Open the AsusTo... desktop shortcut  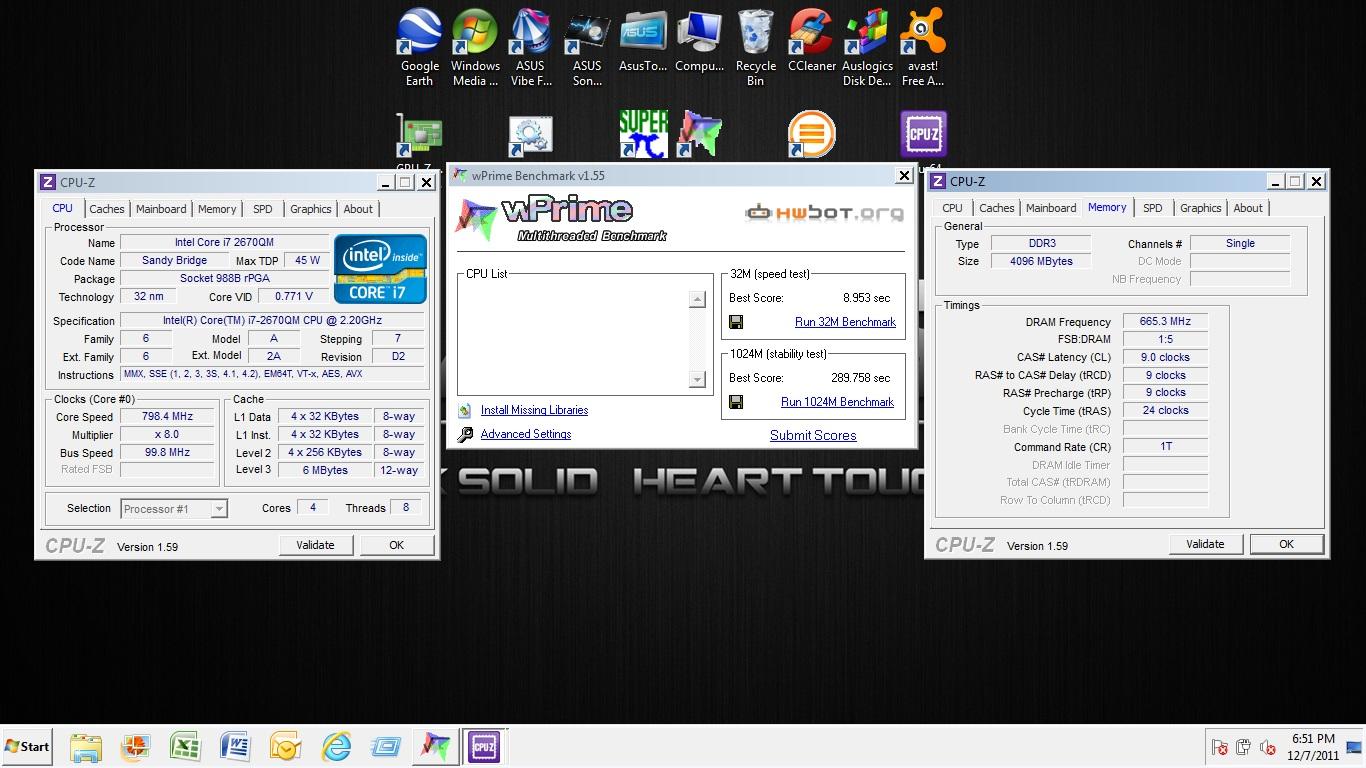click(643, 42)
